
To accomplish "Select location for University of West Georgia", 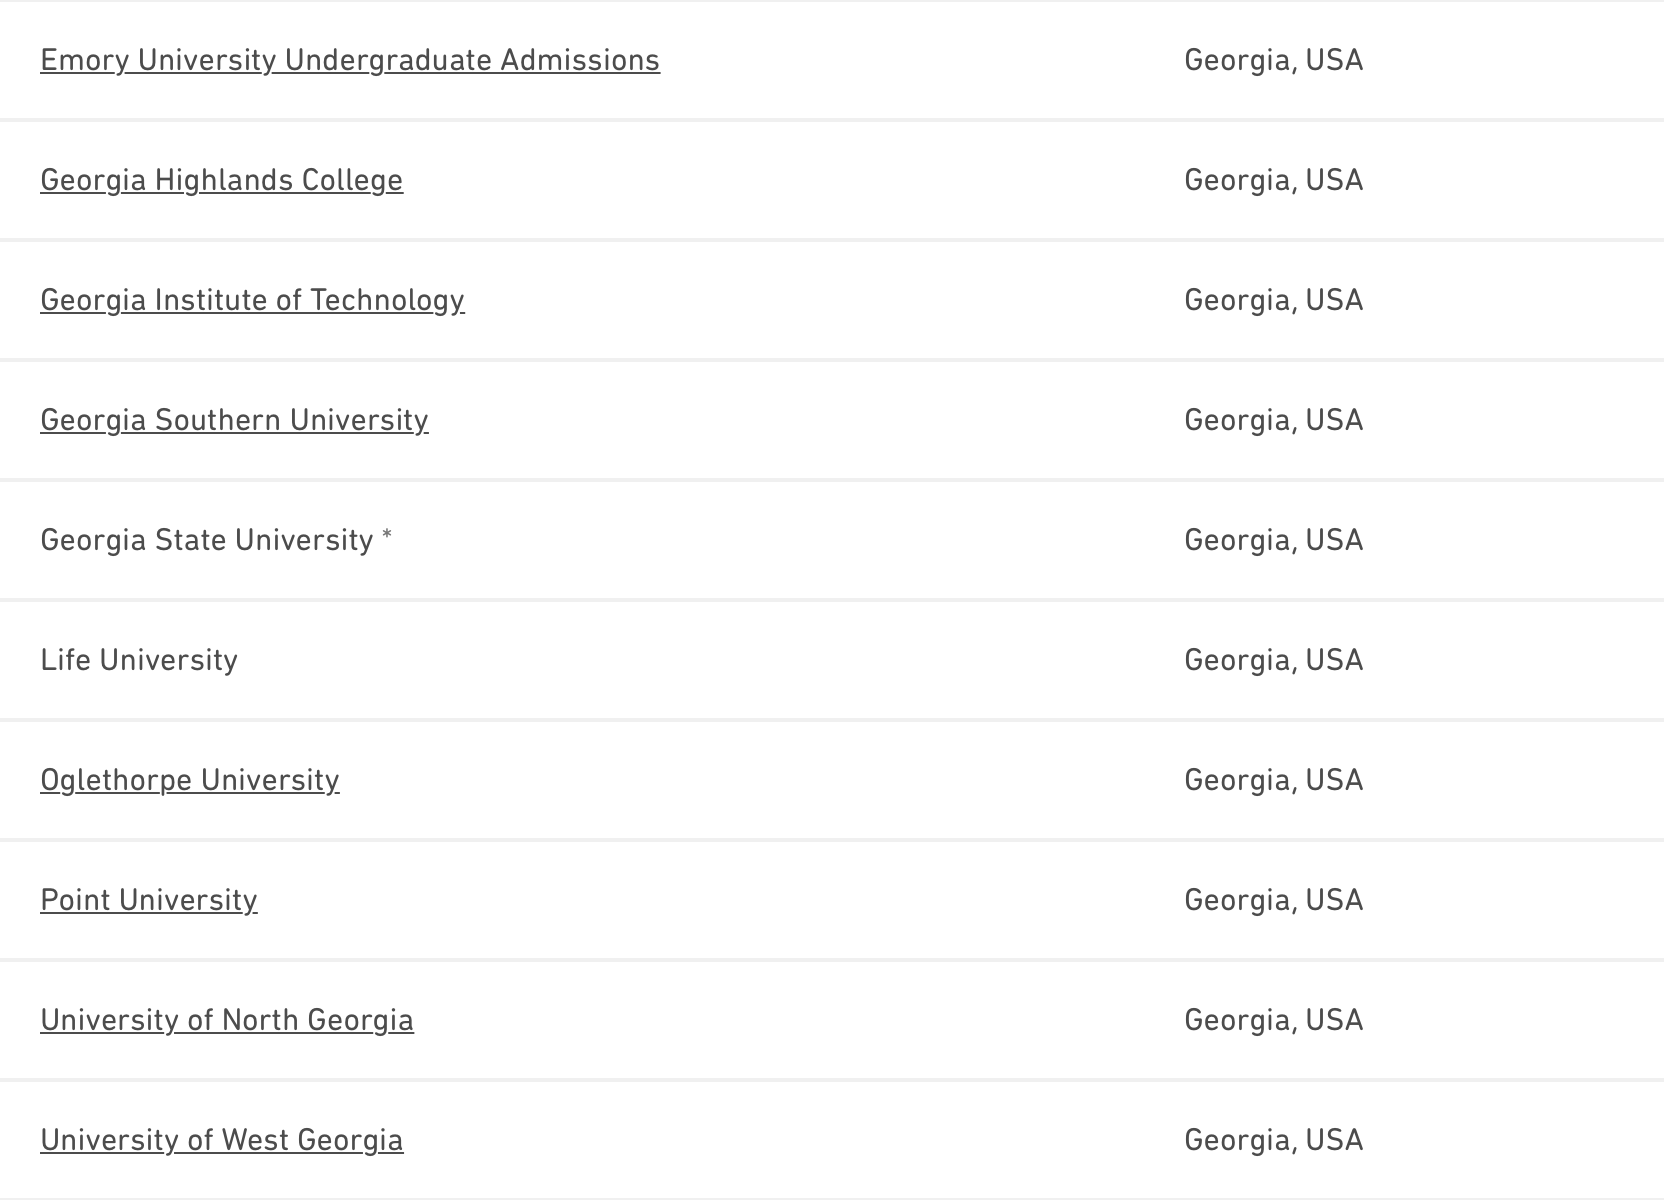I will tap(1273, 1140).
